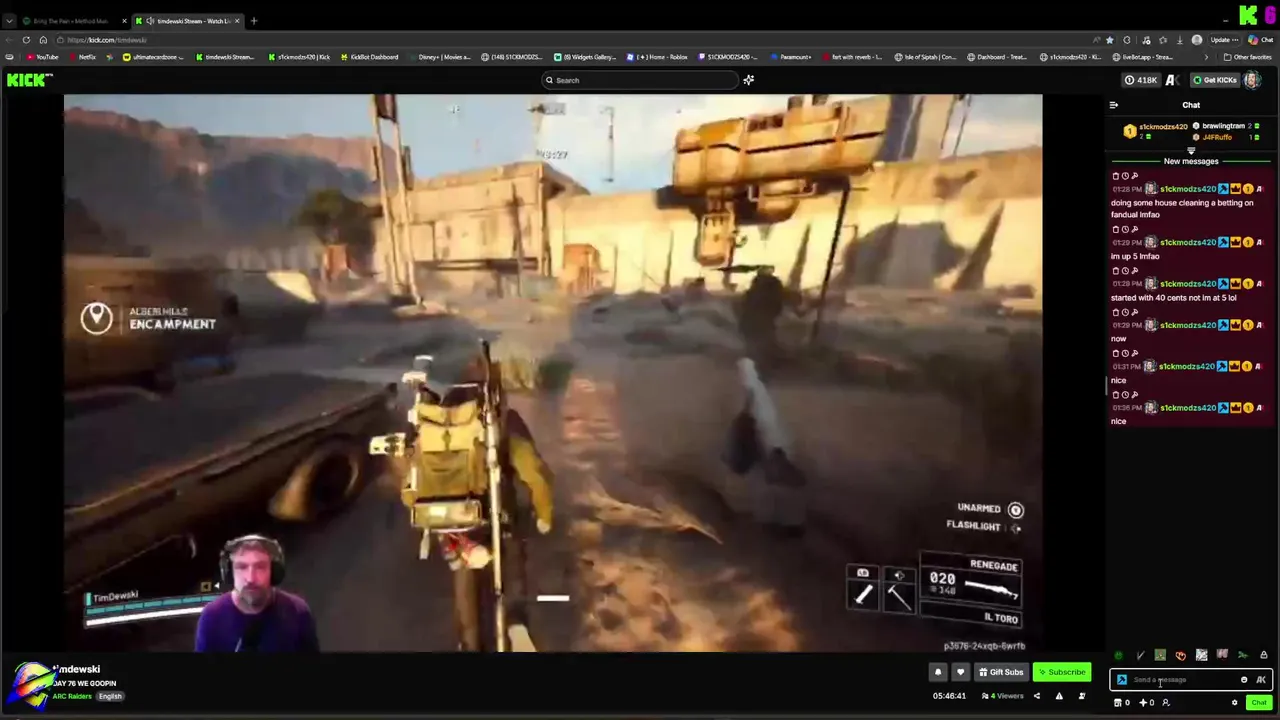The image size is (1280, 720).
Task: Open emoji picker in the message box
Action: [x=1244, y=680]
